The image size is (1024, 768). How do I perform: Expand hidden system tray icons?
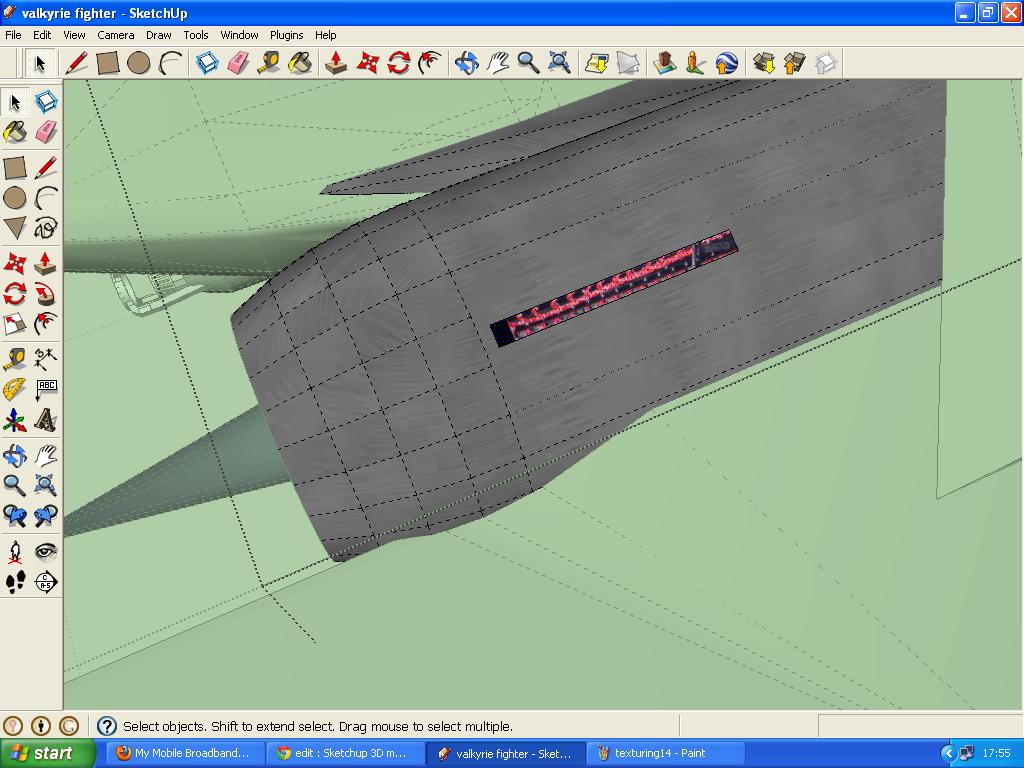[x=947, y=753]
